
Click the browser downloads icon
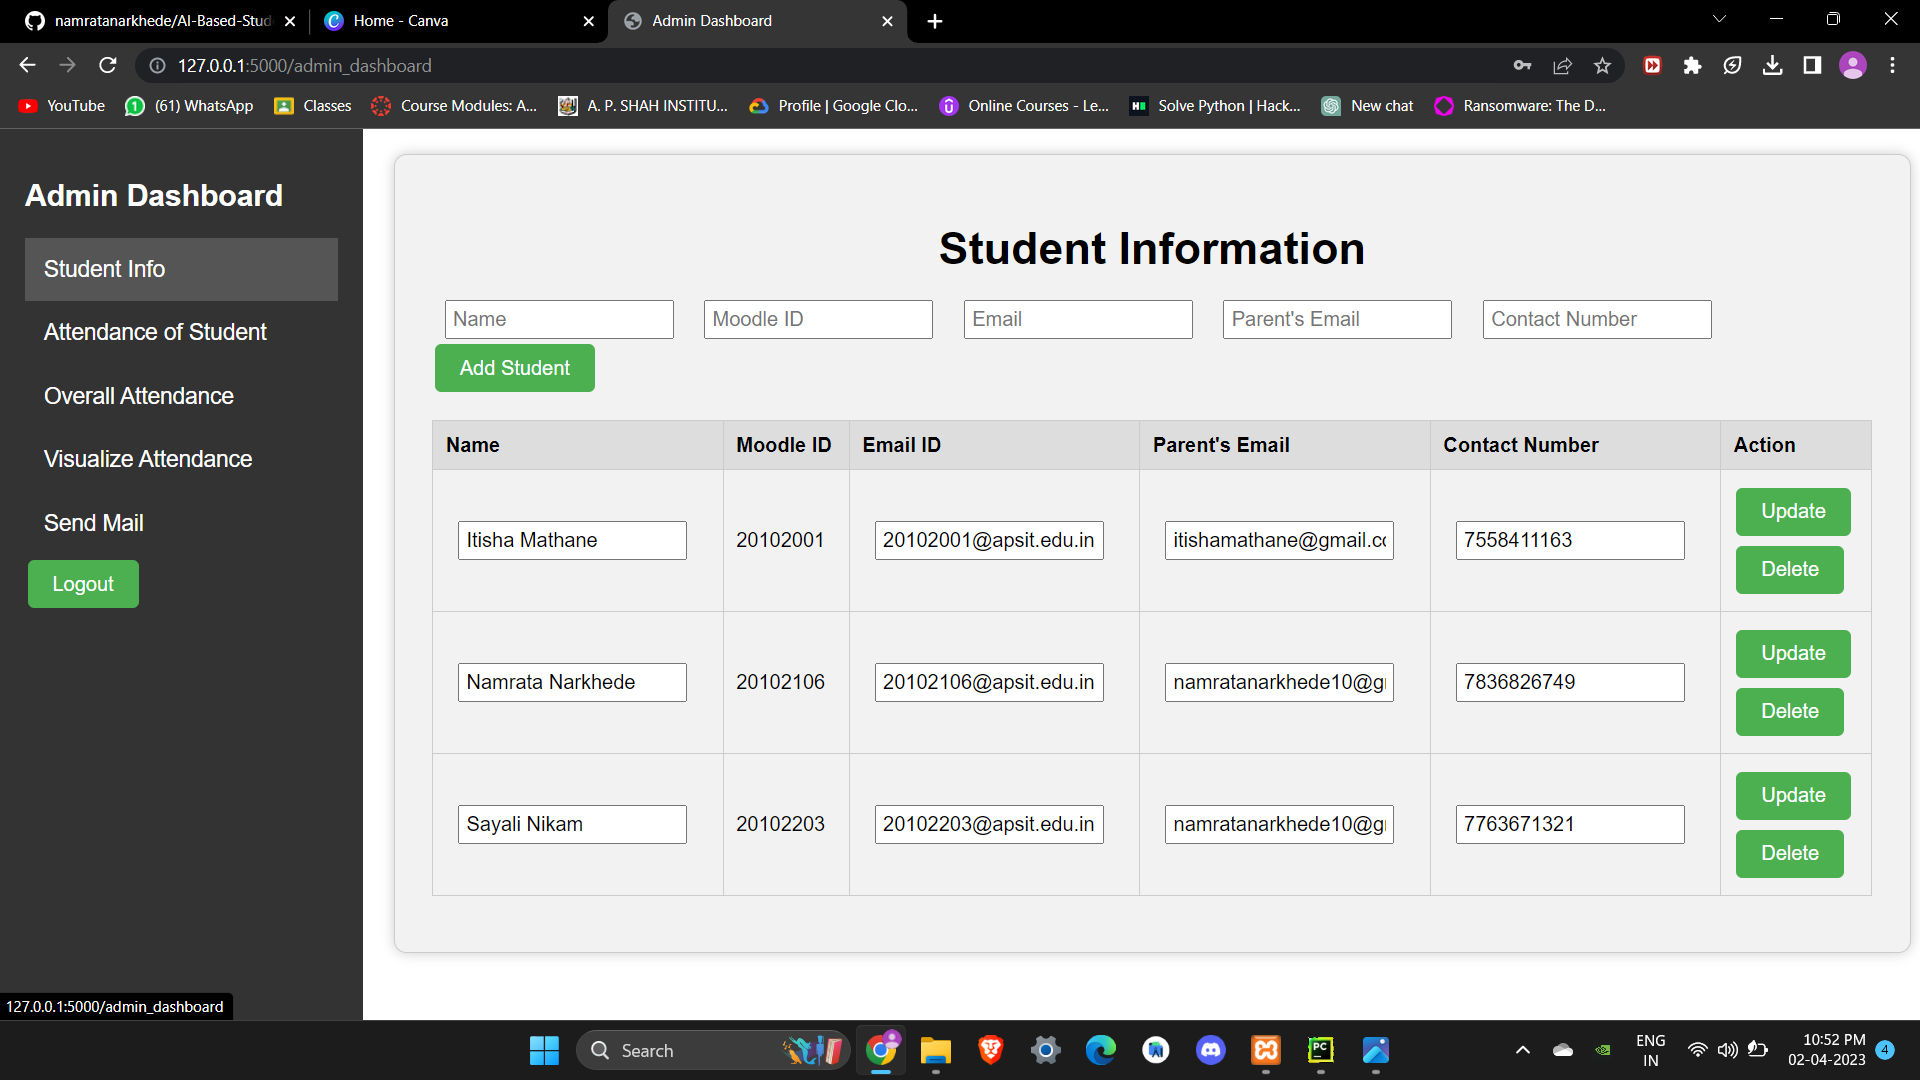1773,65
